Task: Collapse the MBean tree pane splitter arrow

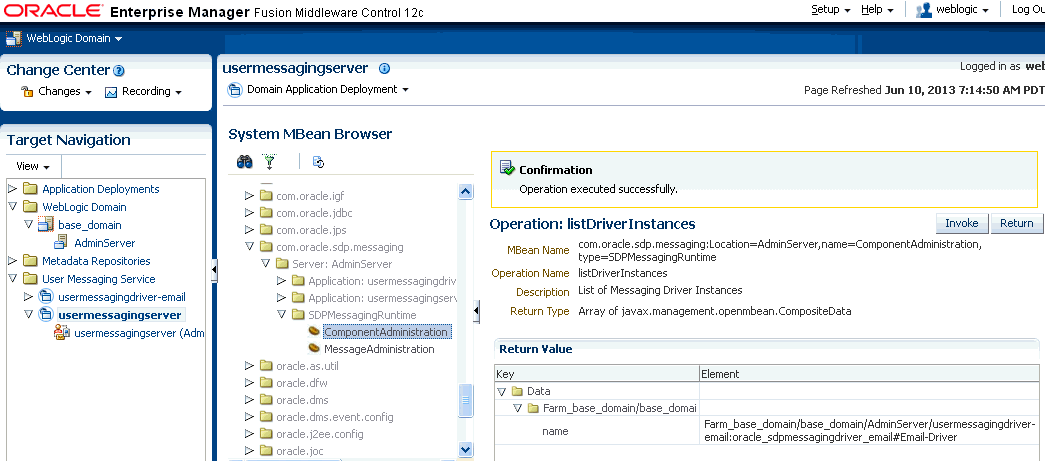Action: coord(477,311)
